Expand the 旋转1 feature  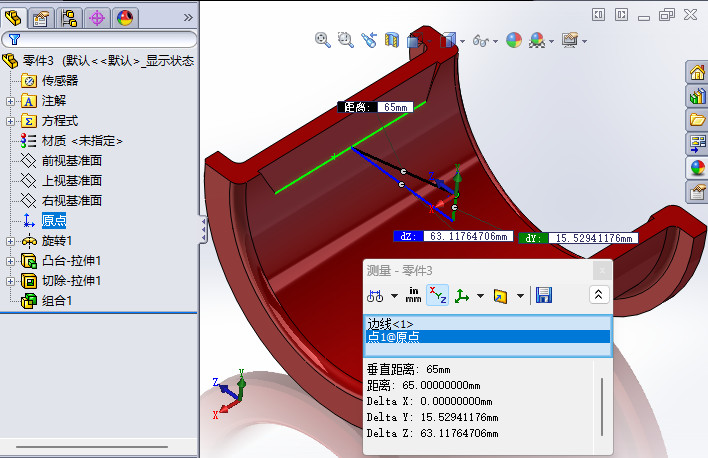click(x=10, y=241)
